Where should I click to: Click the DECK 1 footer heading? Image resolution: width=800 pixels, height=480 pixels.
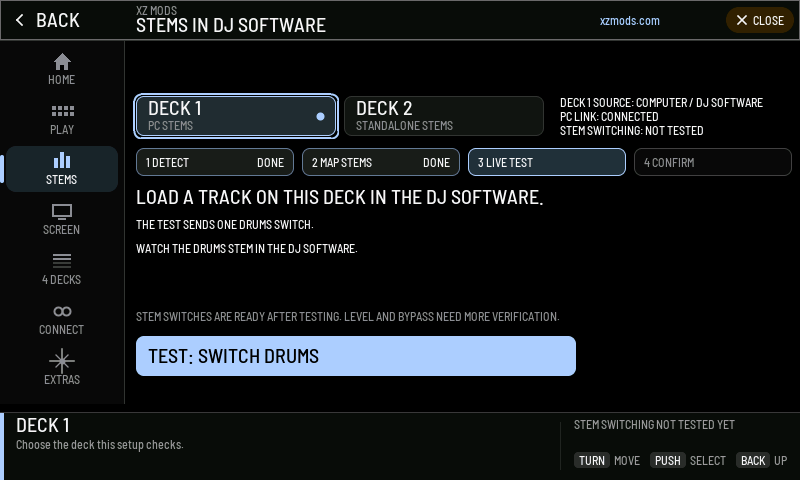[42, 425]
